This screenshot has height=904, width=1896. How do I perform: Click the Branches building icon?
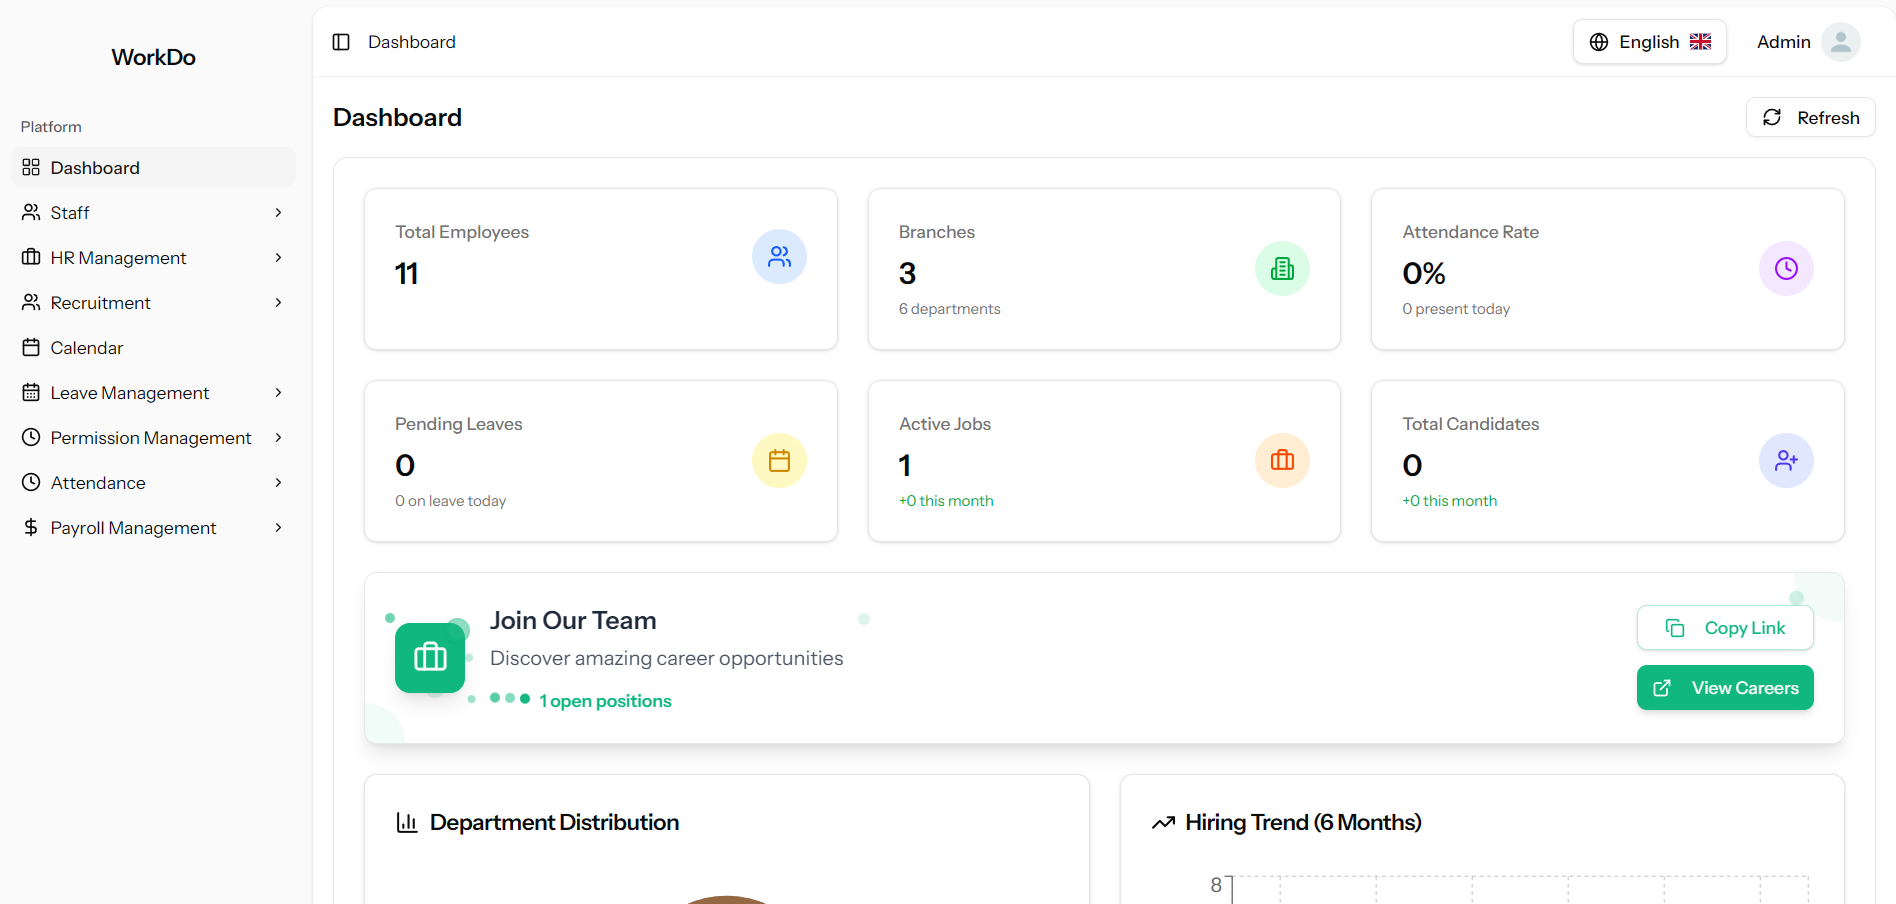pyautogui.click(x=1282, y=269)
